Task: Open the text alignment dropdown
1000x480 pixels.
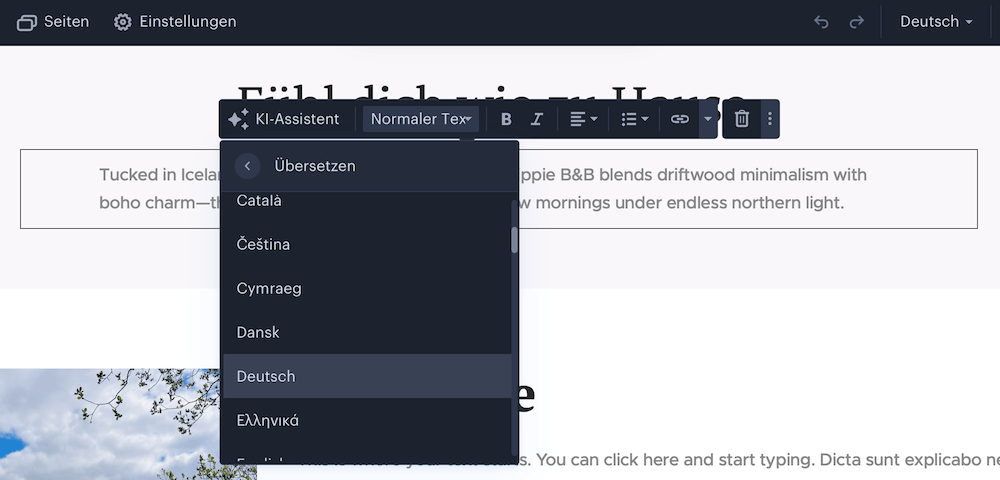Action: click(x=583, y=119)
